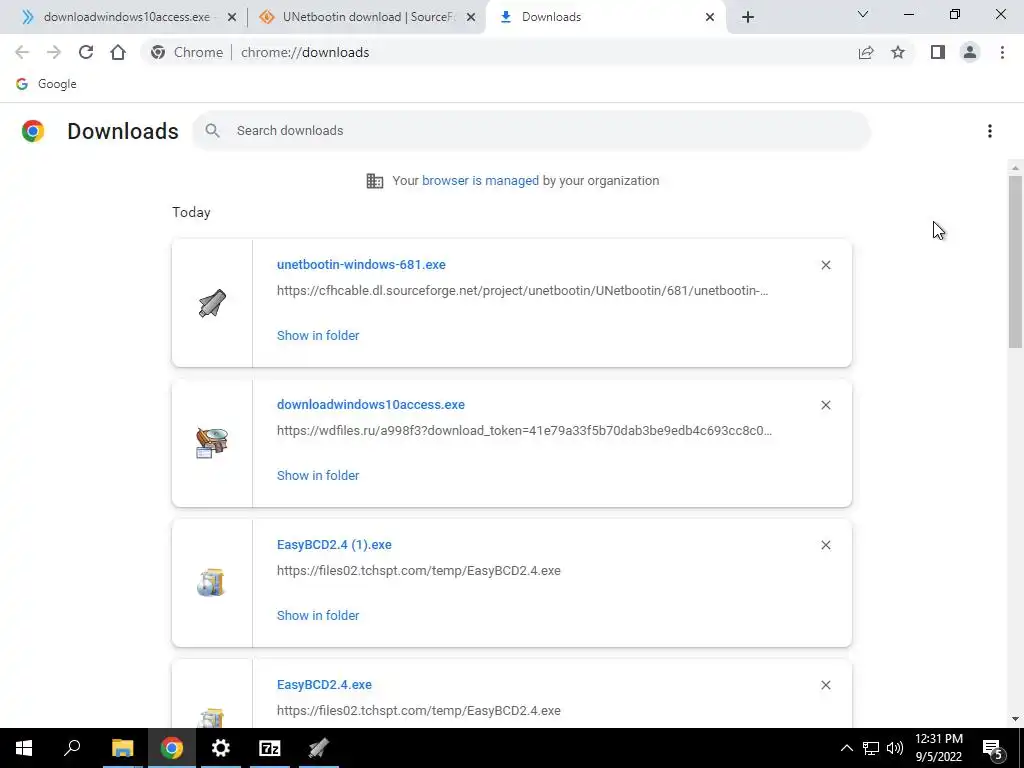
Task: Remove EasyBCD2.4.exe from list
Action: (825, 684)
